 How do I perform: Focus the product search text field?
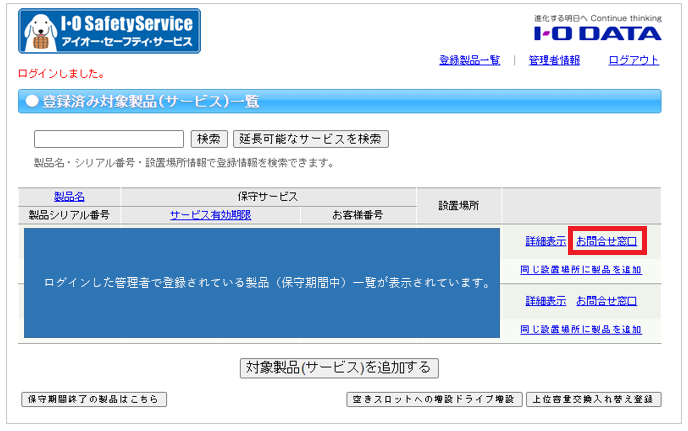(109, 139)
